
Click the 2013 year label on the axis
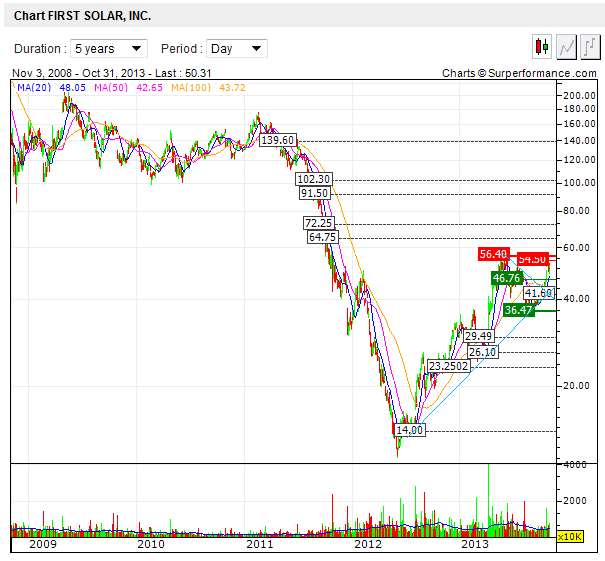click(x=475, y=544)
